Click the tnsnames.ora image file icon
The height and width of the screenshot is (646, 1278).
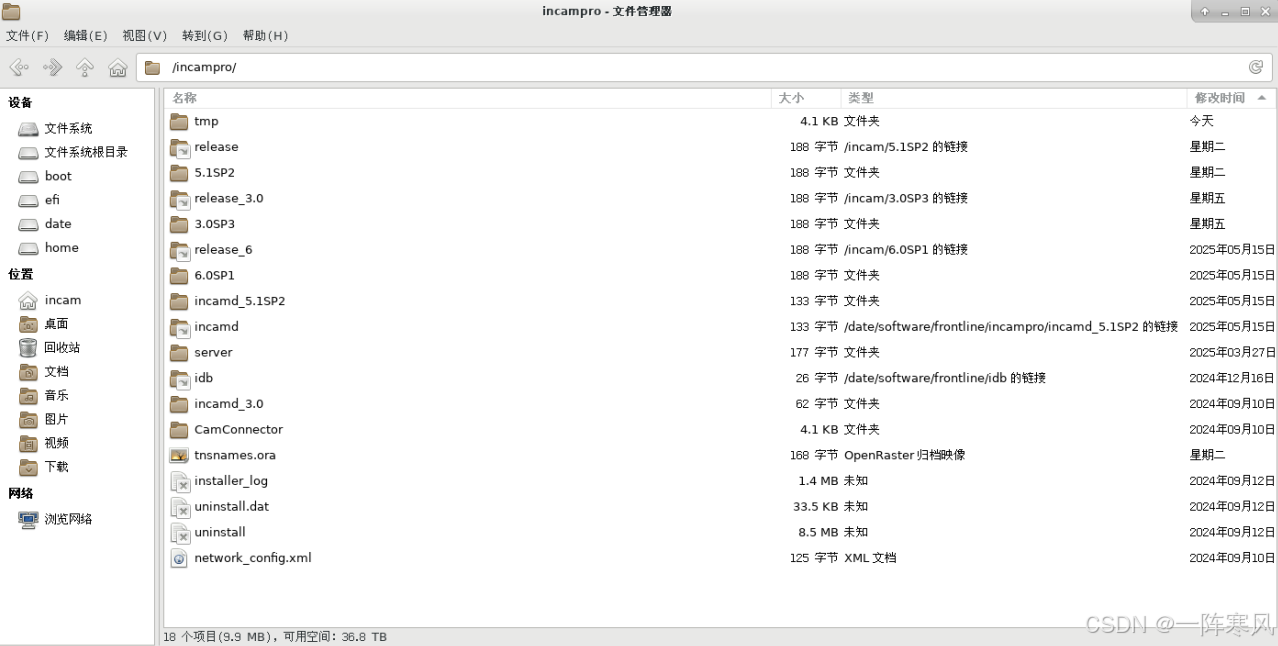[x=179, y=455]
